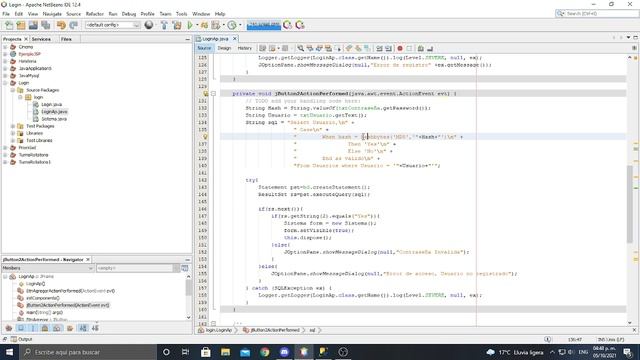Click the first garbage collection icon
The width and height of the screenshot is (640, 360).
[x=287, y=25]
